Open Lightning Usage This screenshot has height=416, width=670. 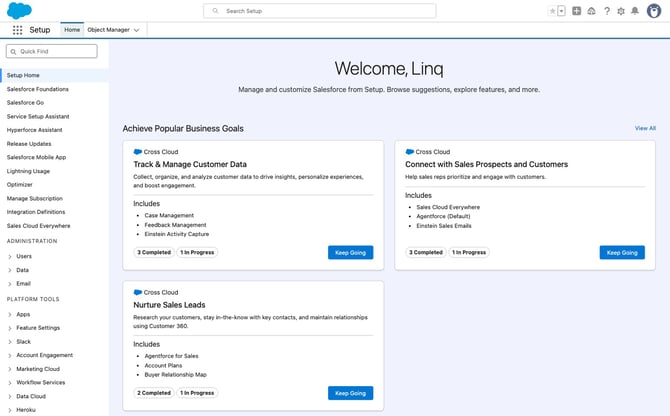[x=28, y=171]
